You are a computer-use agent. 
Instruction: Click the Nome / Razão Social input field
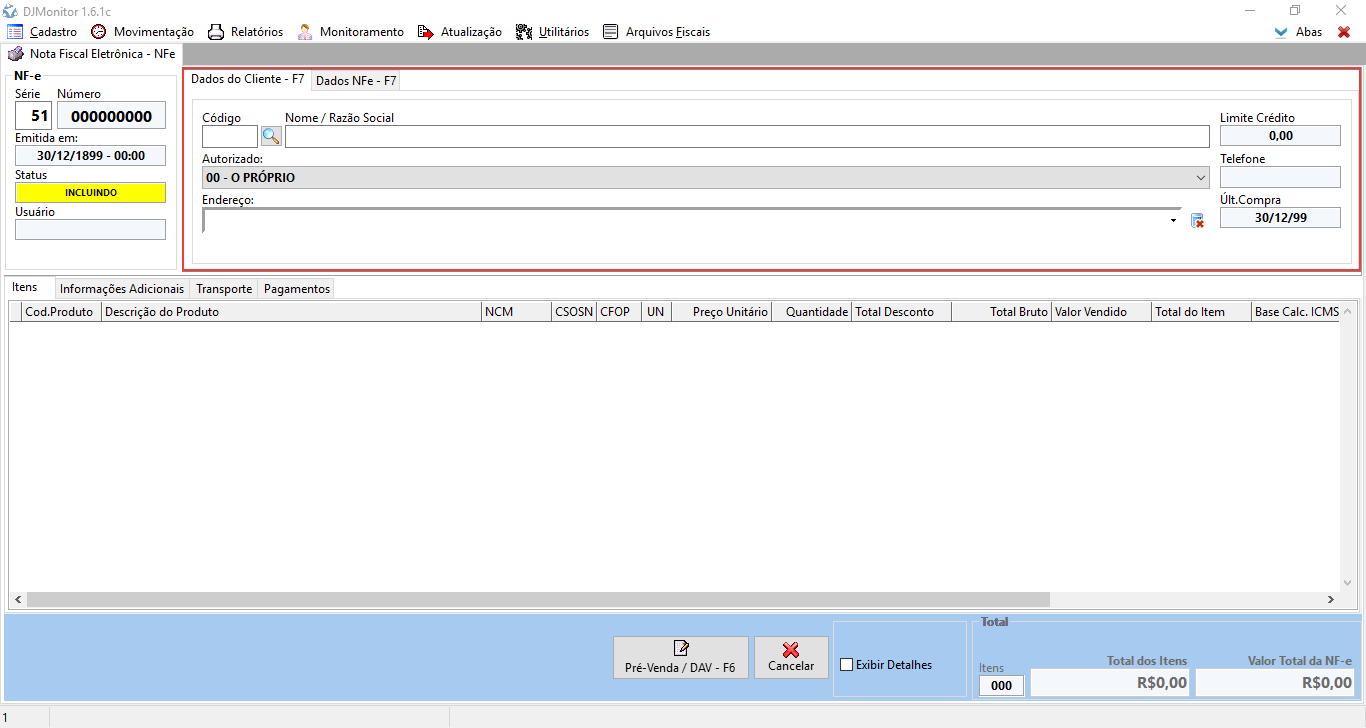[746, 137]
